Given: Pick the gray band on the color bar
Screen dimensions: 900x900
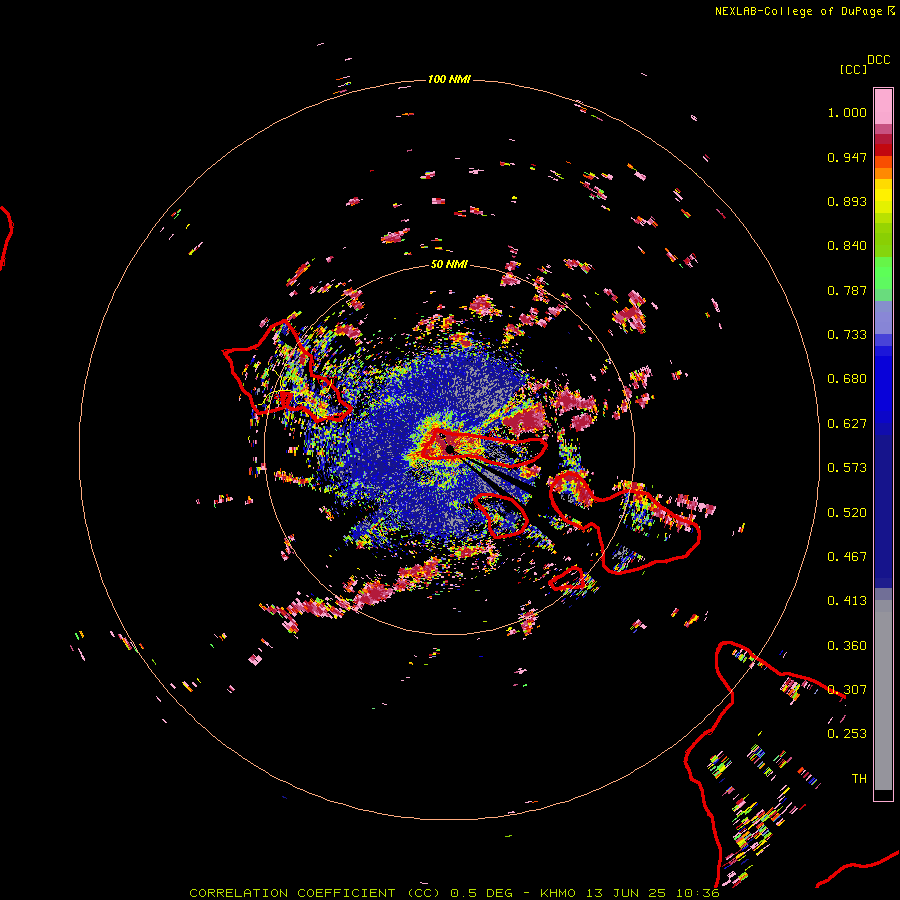Looking at the screenshot, I should pyautogui.click(x=883, y=695).
